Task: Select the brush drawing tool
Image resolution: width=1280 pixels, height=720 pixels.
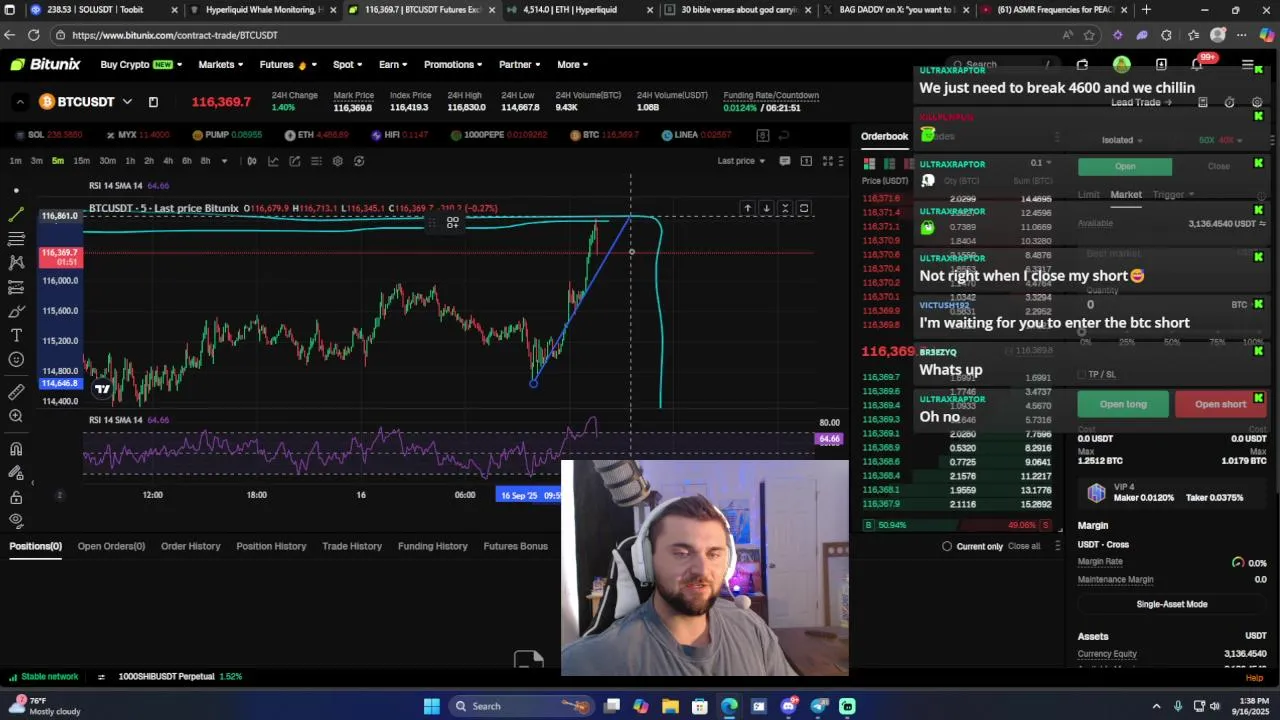Action: [x=16, y=311]
